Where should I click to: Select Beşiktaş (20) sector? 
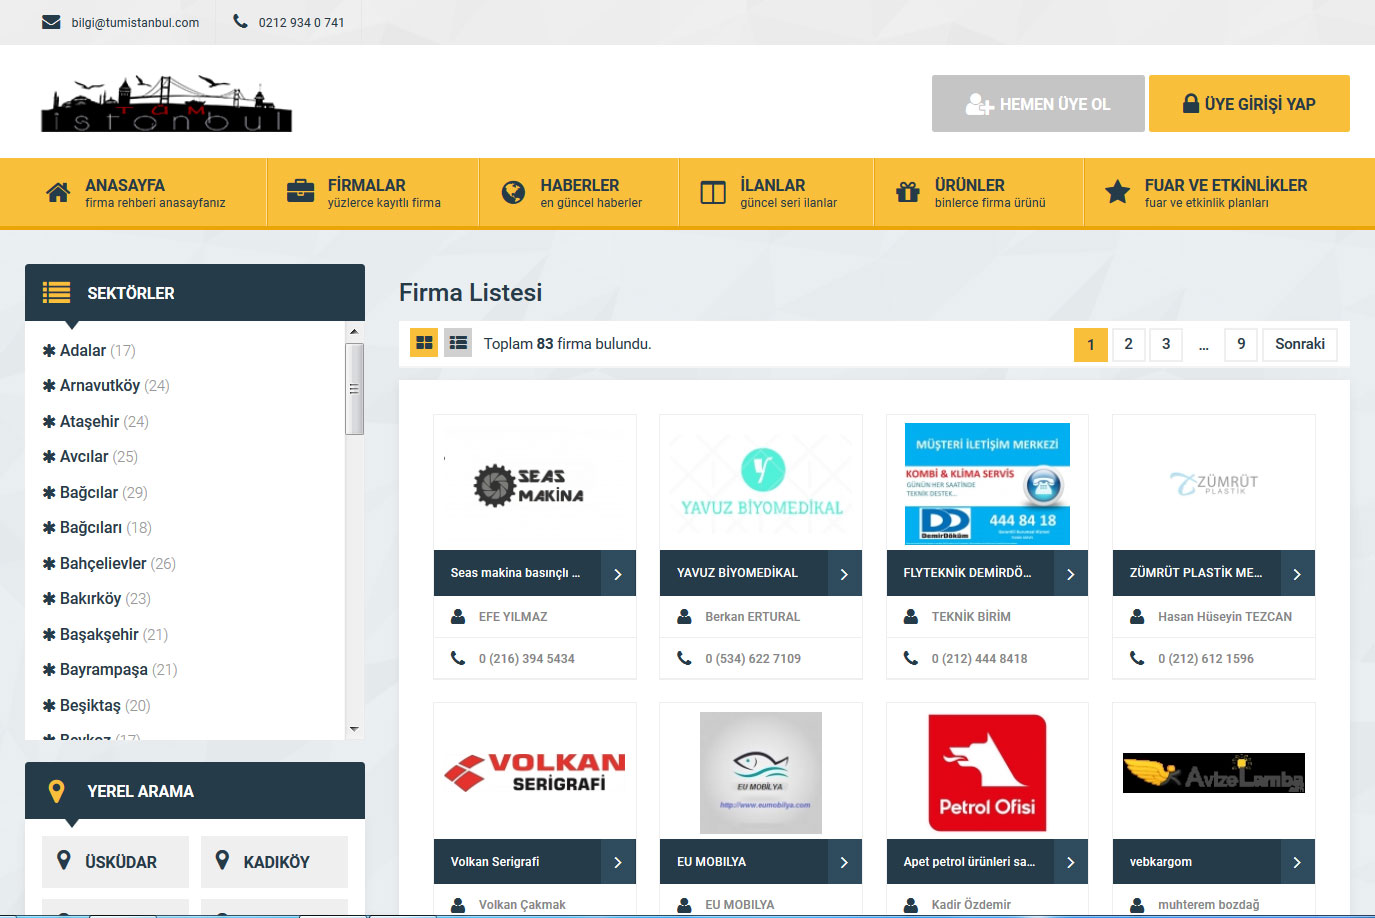(x=96, y=706)
